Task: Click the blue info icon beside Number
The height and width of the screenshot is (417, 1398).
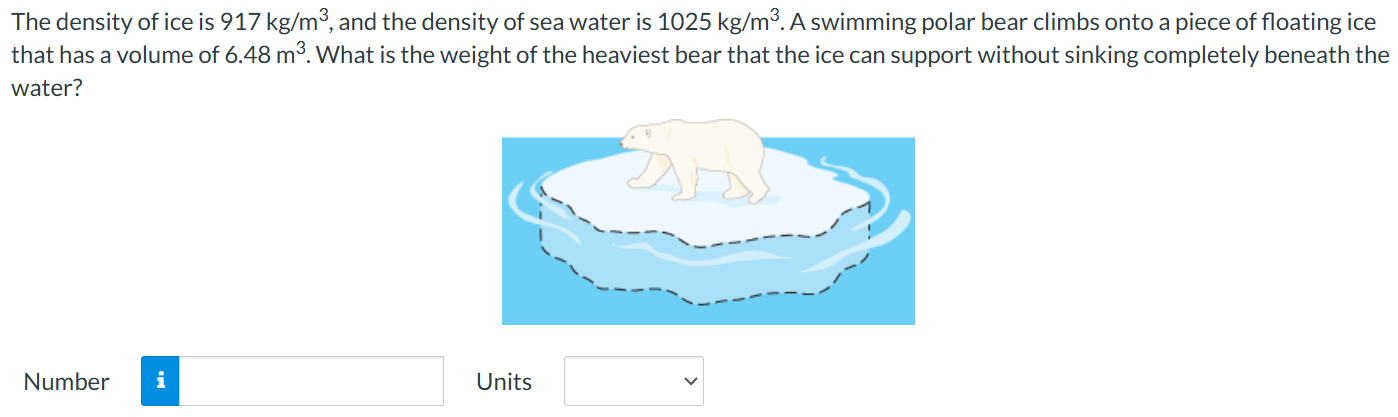Action: [160, 381]
